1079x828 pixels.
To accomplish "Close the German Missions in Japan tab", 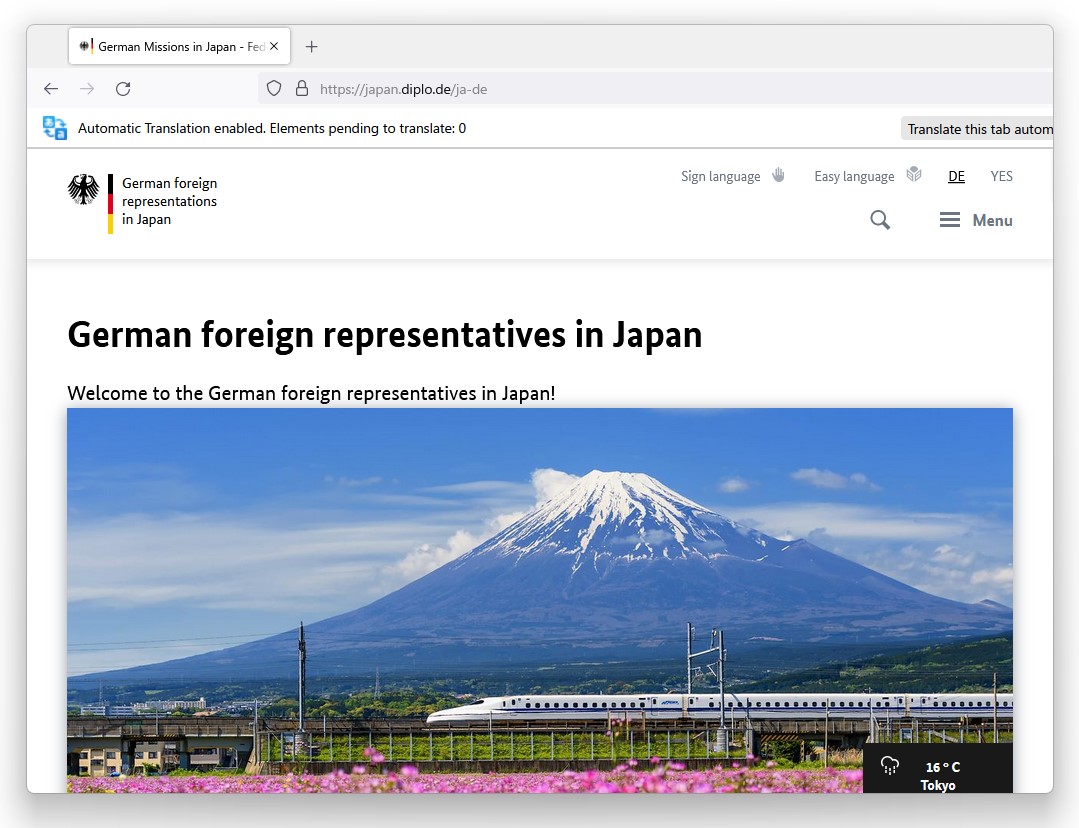I will point(273,45).
